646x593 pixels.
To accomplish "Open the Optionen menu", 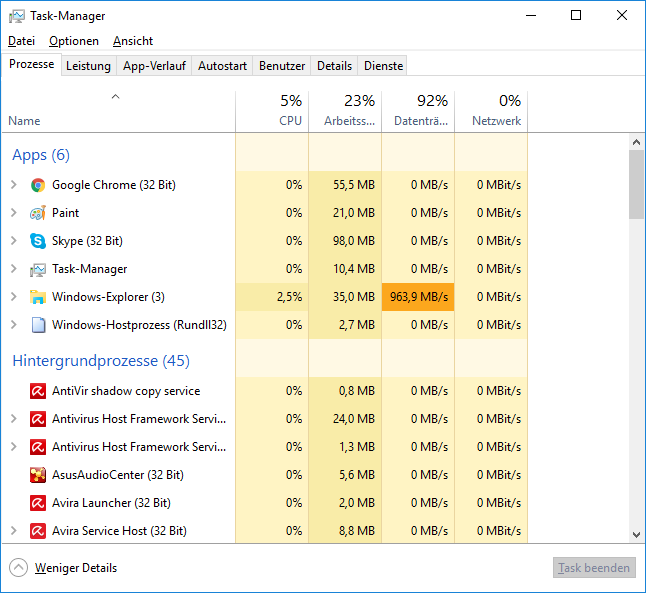I will (x=74, y=41).
